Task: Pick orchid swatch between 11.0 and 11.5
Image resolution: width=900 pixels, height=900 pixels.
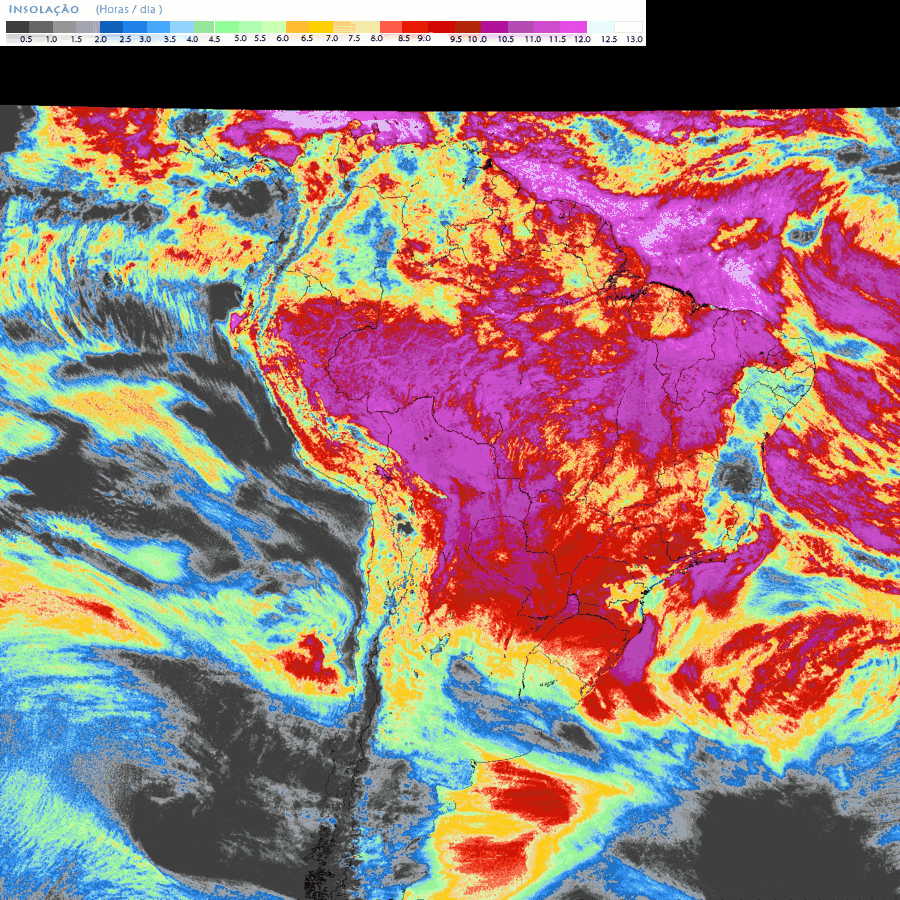Action: [546, 27]
